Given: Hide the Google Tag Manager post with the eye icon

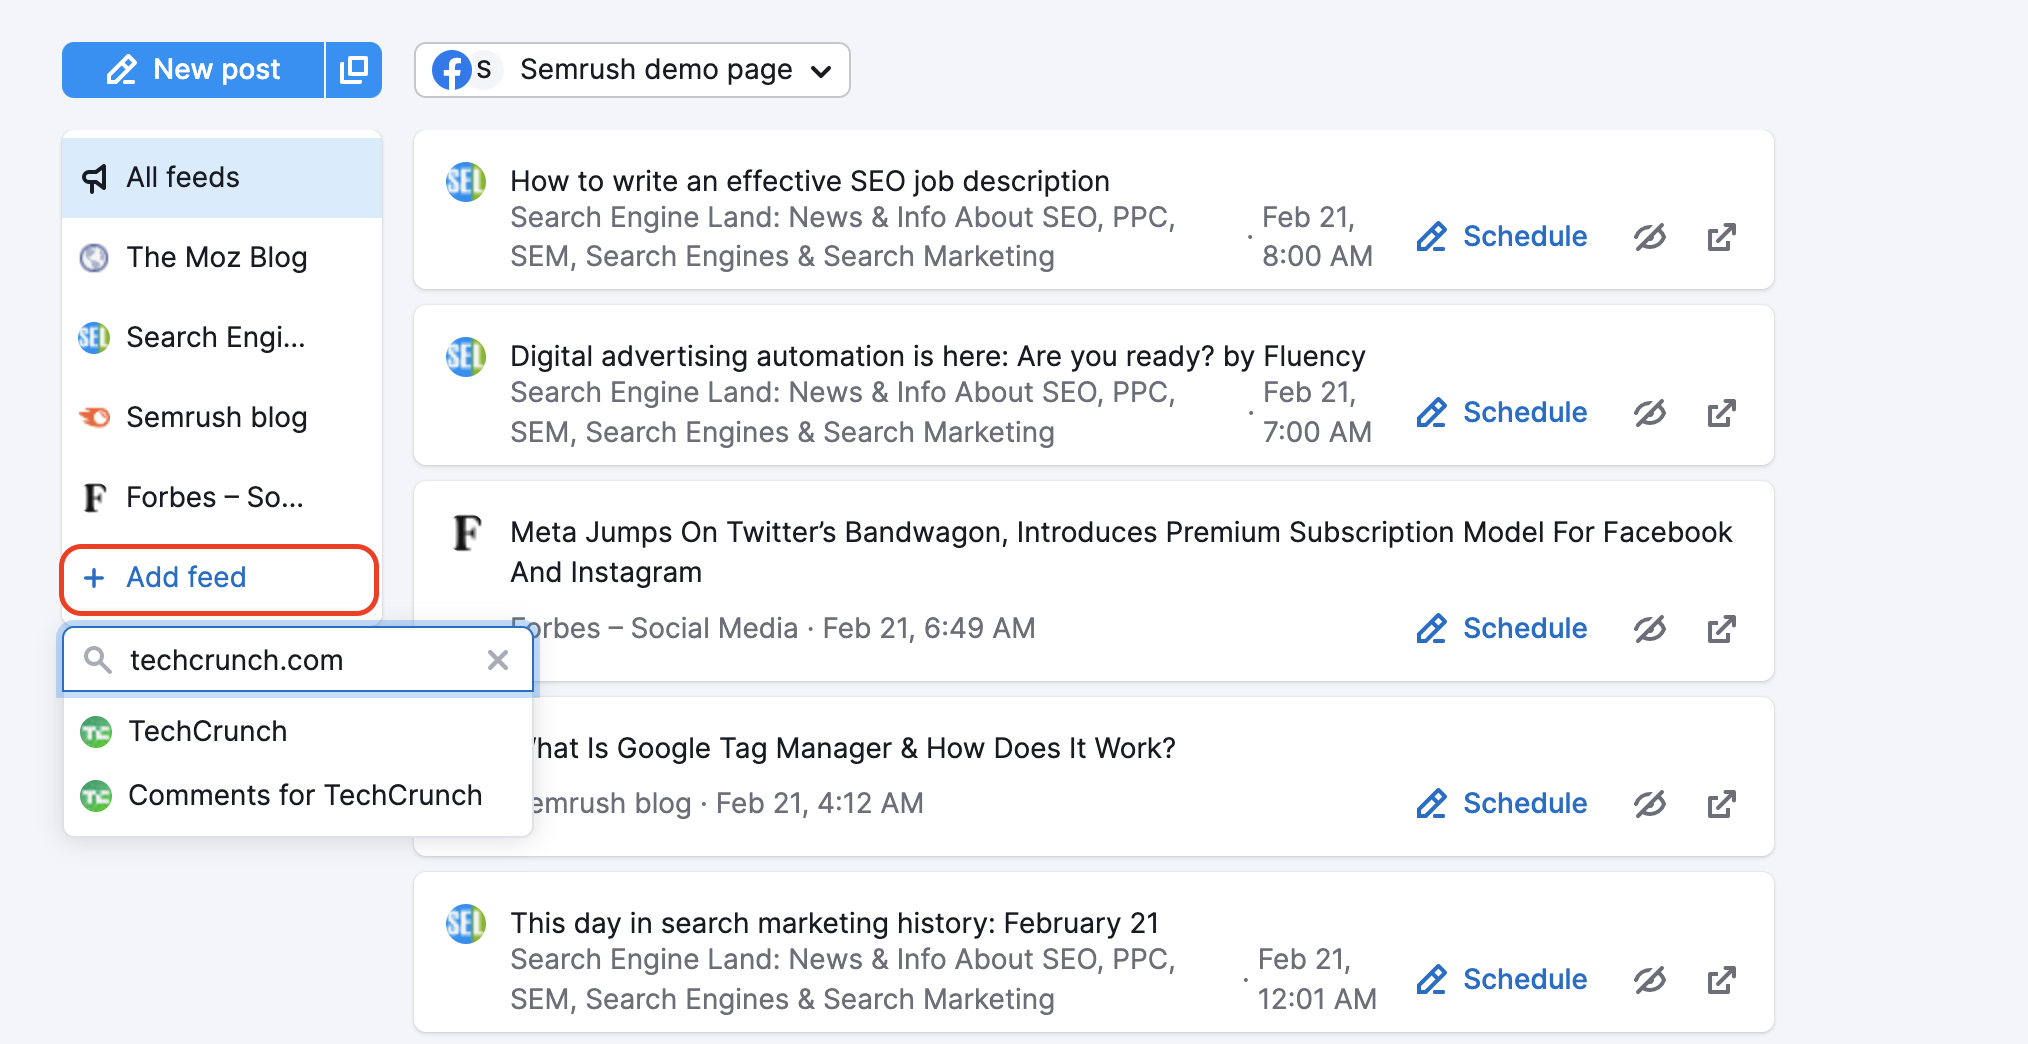Looking at the screenshot, I should coord(1649,803).
